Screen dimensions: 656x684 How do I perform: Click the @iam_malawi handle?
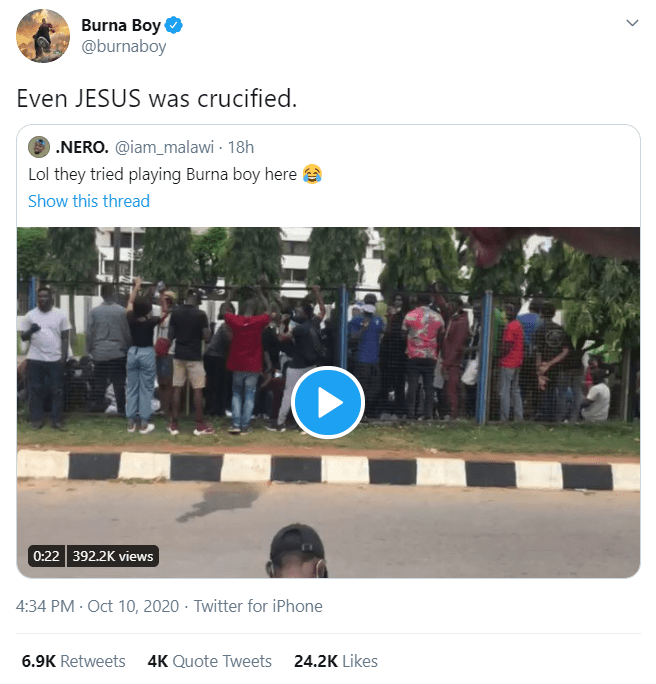165,147
